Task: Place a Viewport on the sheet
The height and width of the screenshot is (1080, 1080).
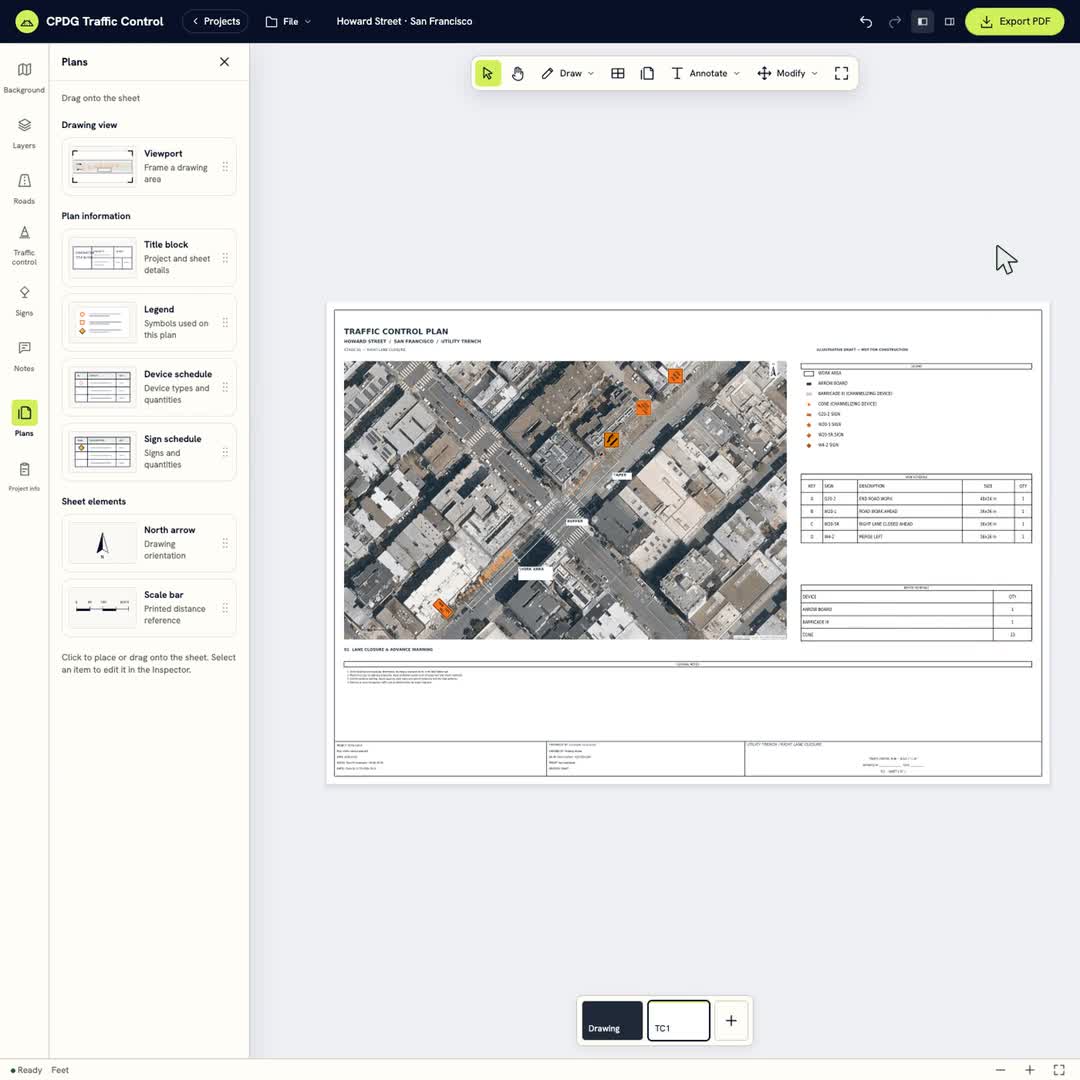Action: (x=149, y=167)
